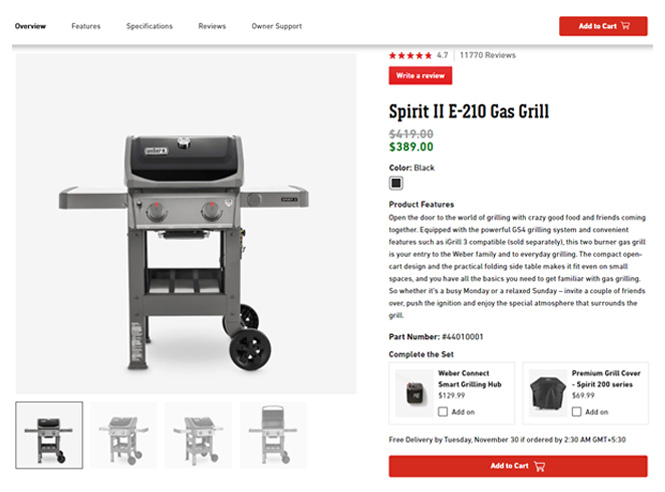Click the star rating icons
Viewport: 665px width, 492px height.
click(x=410, y=56)
